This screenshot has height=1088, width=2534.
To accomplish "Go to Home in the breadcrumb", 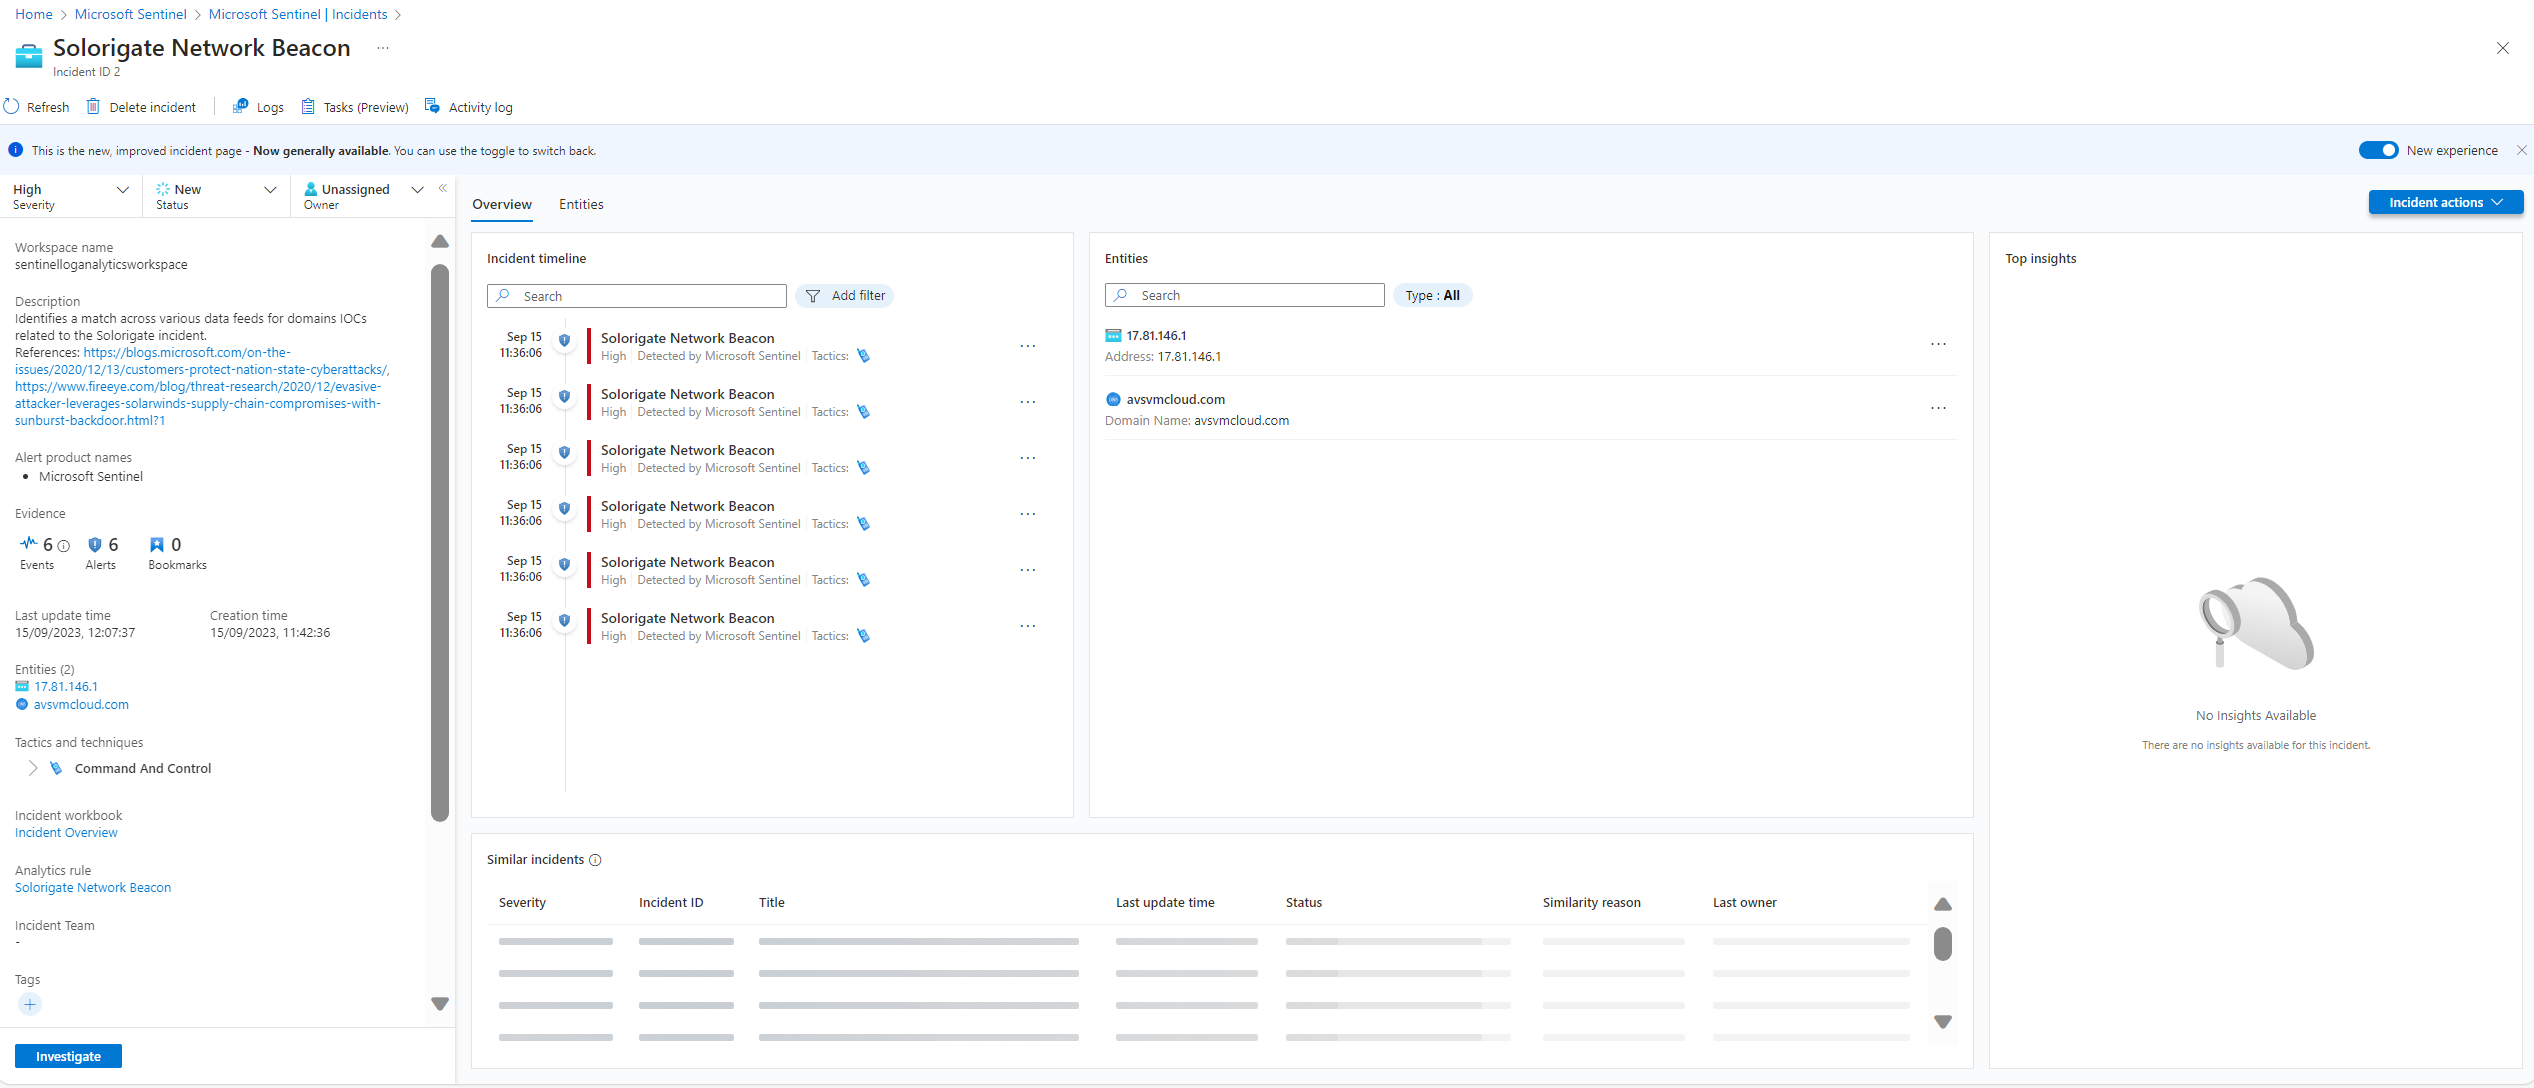I will click(x=34, y=14).
